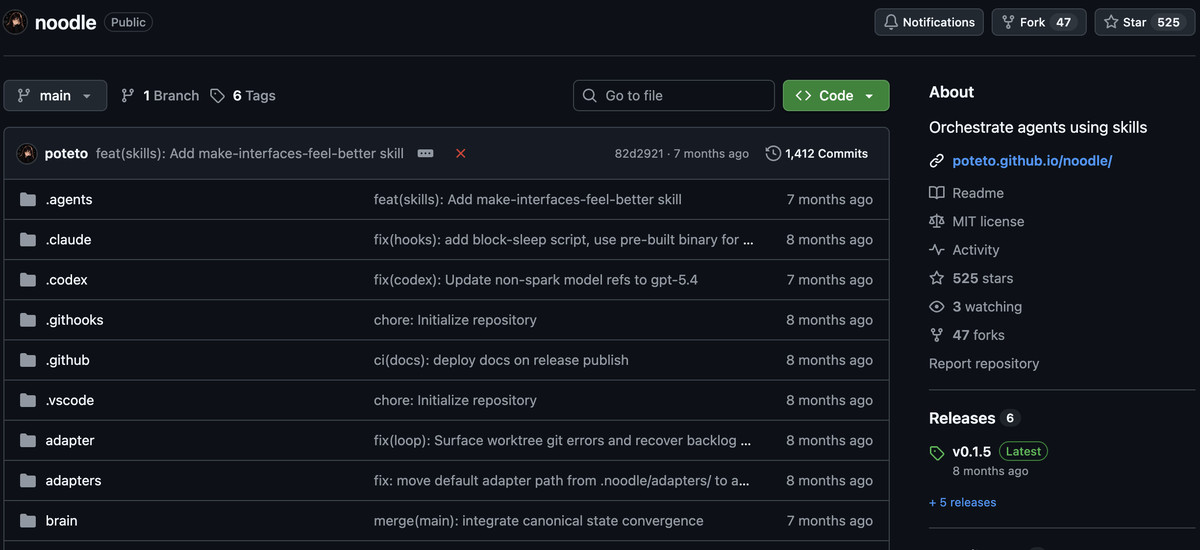Open the + 5 releases link

point(962,502)
